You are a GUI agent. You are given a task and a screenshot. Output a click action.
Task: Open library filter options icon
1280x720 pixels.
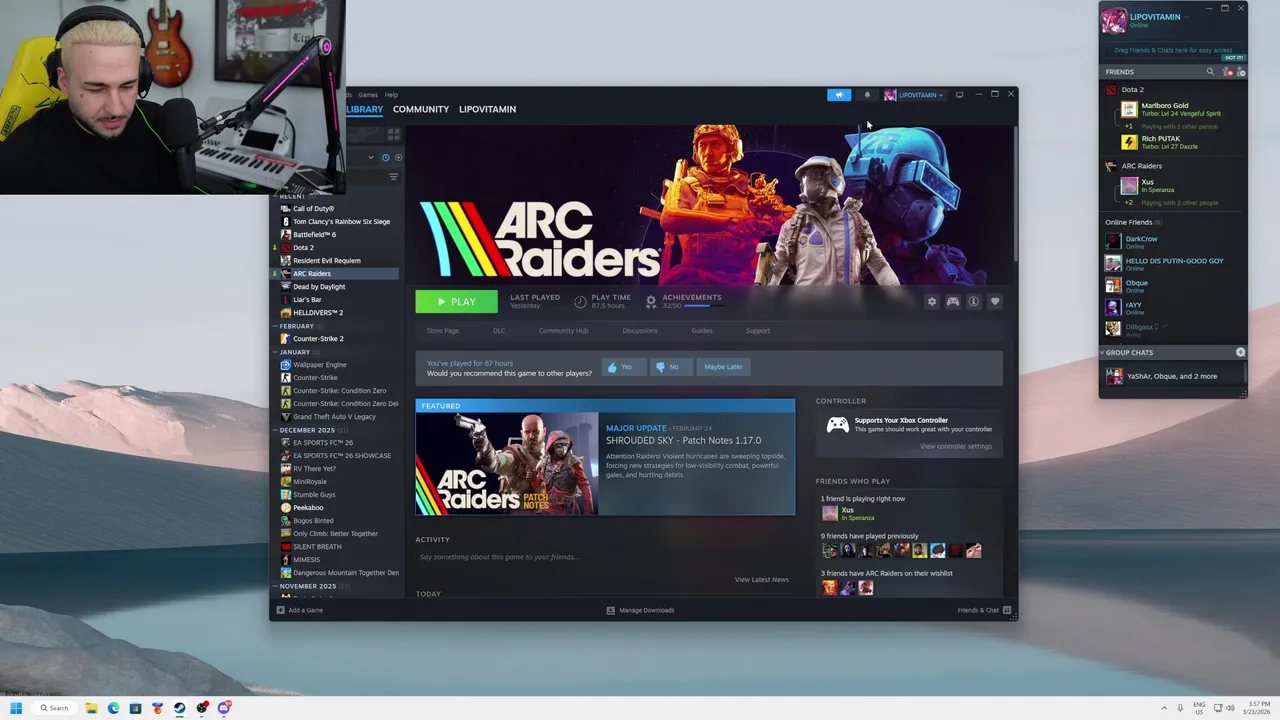(x=393, y=177)
